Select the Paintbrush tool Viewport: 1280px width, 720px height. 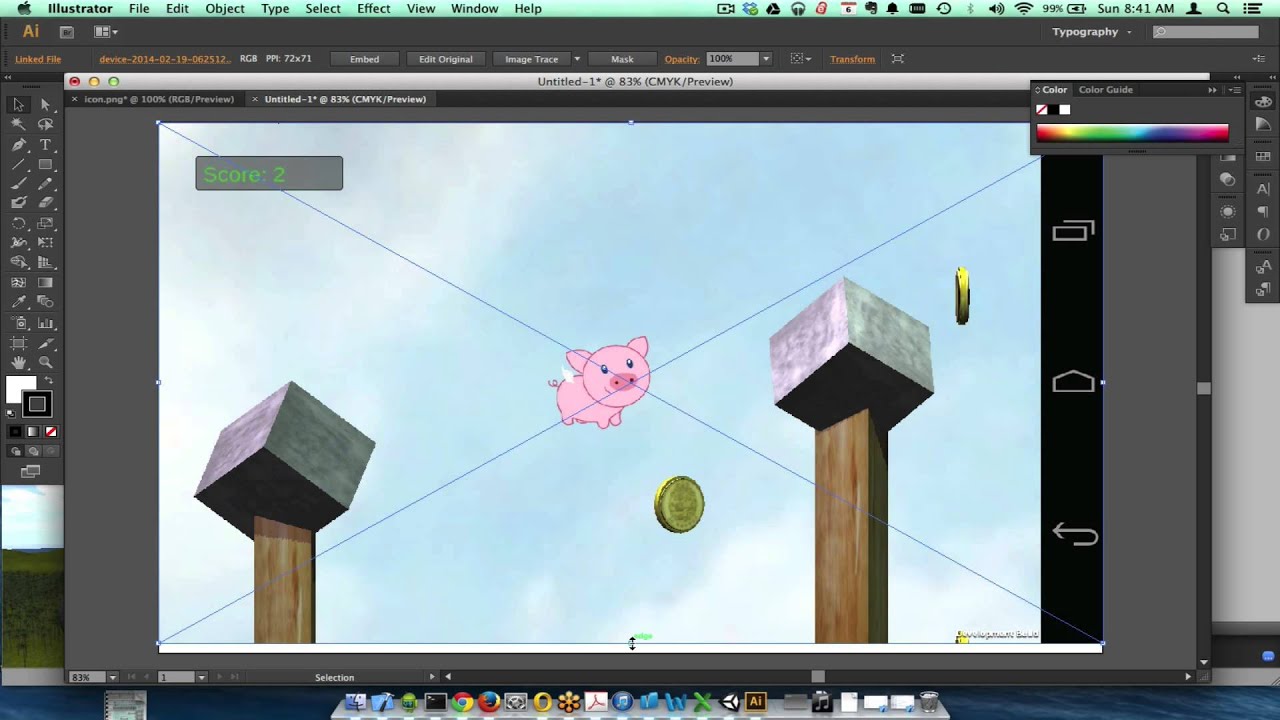[x=18, y=184]
